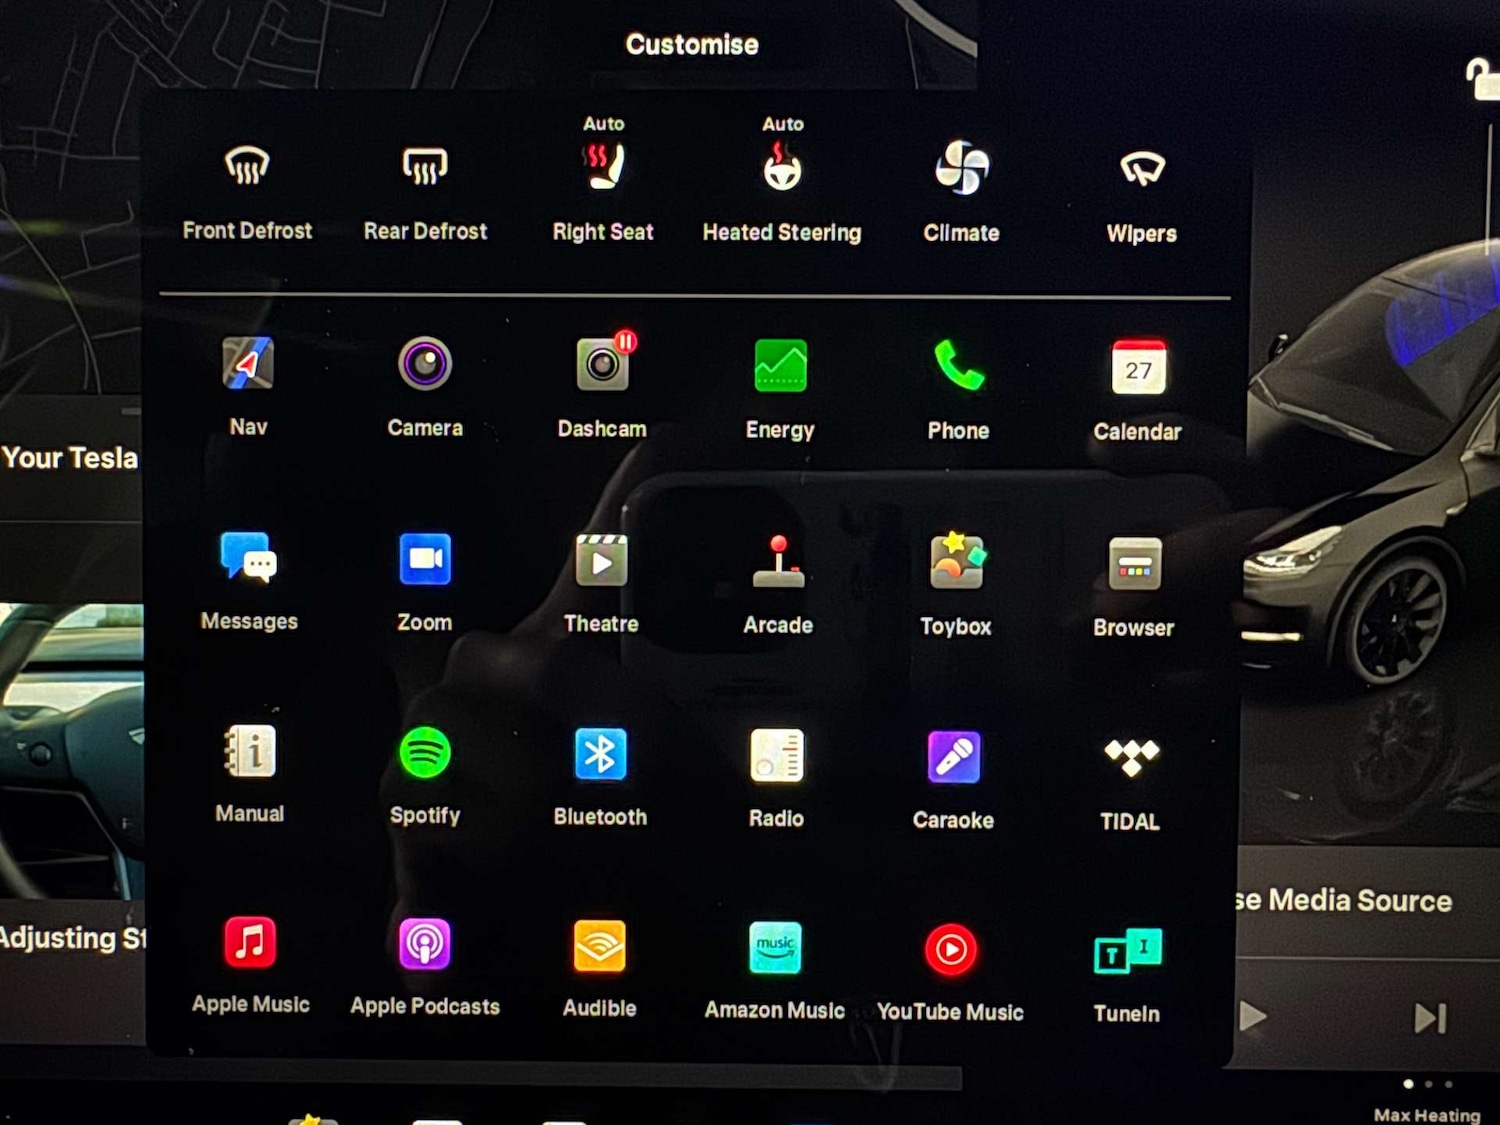Open the Wipers controls
This screenshot has height=1125, width=1500.
pos(1141,170)
